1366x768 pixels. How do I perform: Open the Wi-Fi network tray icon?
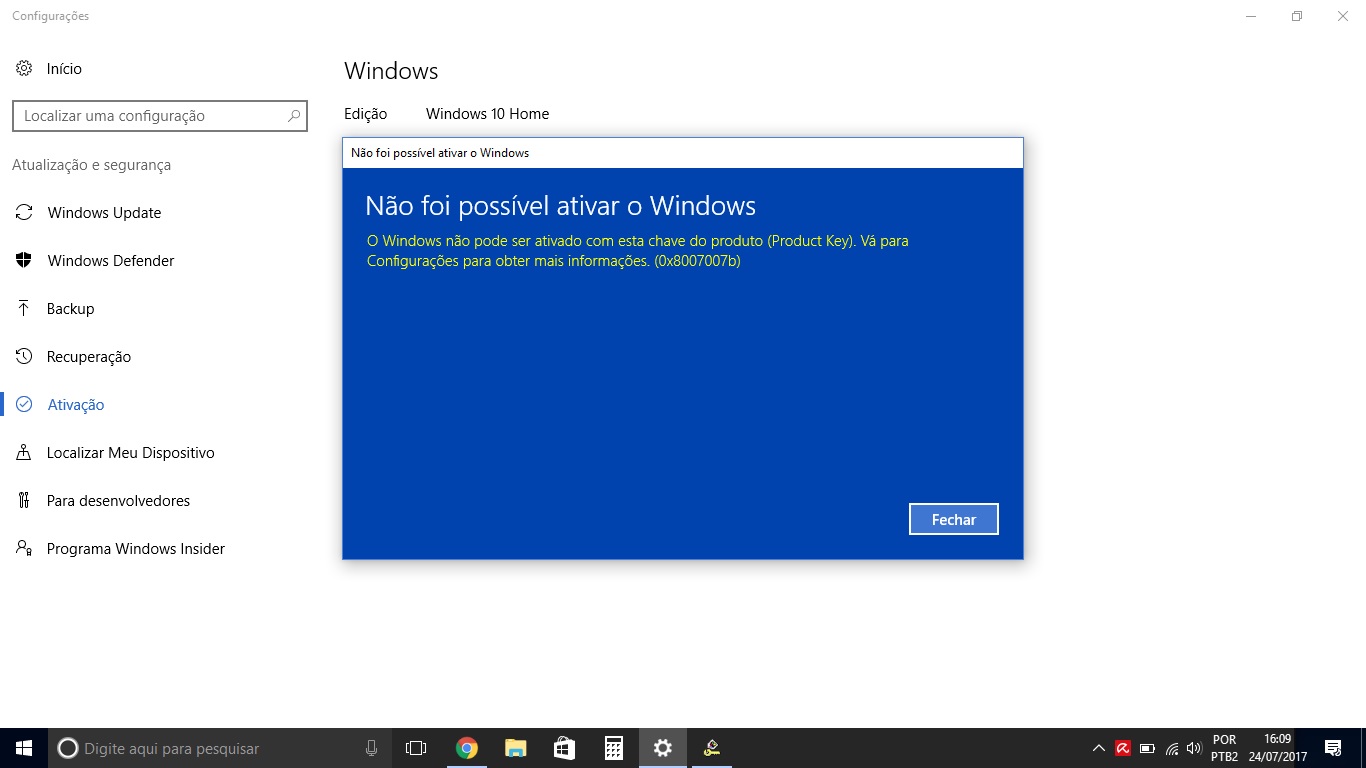(1172, 748)
